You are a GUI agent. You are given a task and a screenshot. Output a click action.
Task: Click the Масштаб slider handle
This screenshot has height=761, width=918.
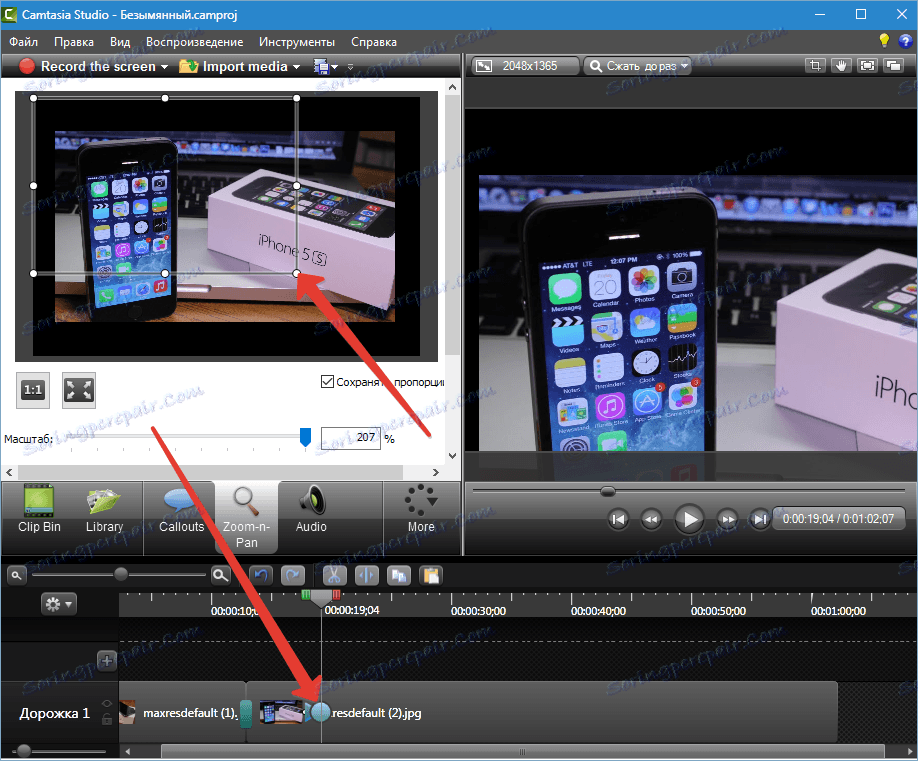305,437
